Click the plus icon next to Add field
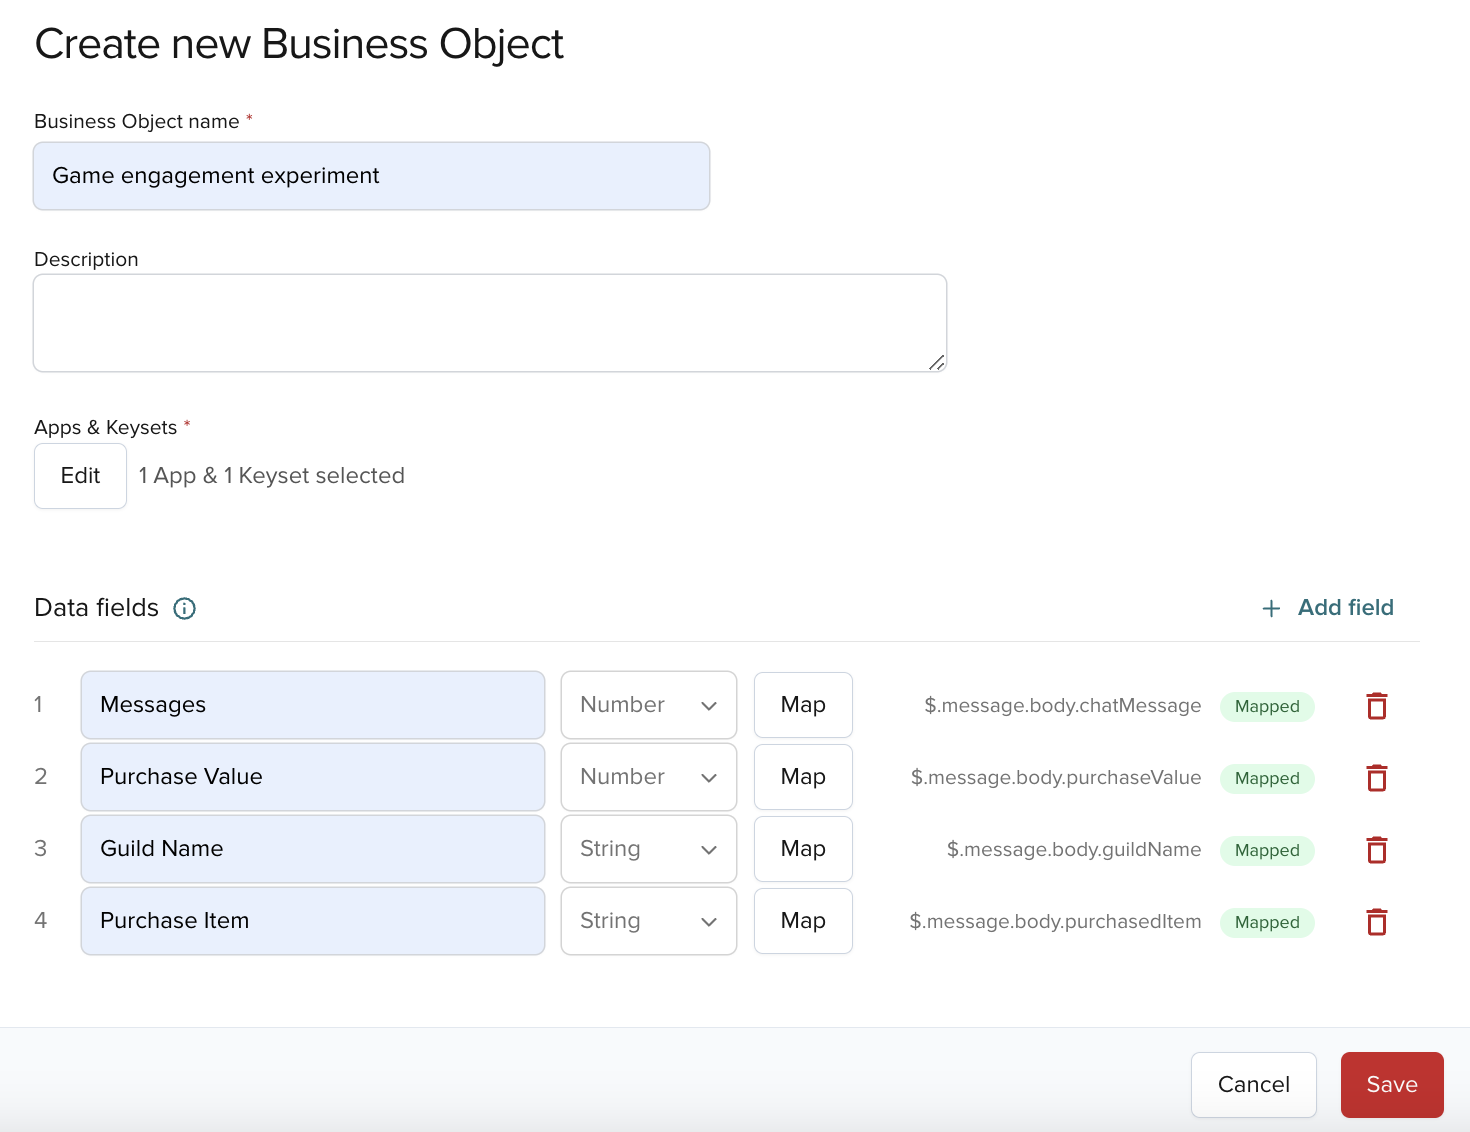Screen dimensions: 1470x1132 coord(1270,608)
